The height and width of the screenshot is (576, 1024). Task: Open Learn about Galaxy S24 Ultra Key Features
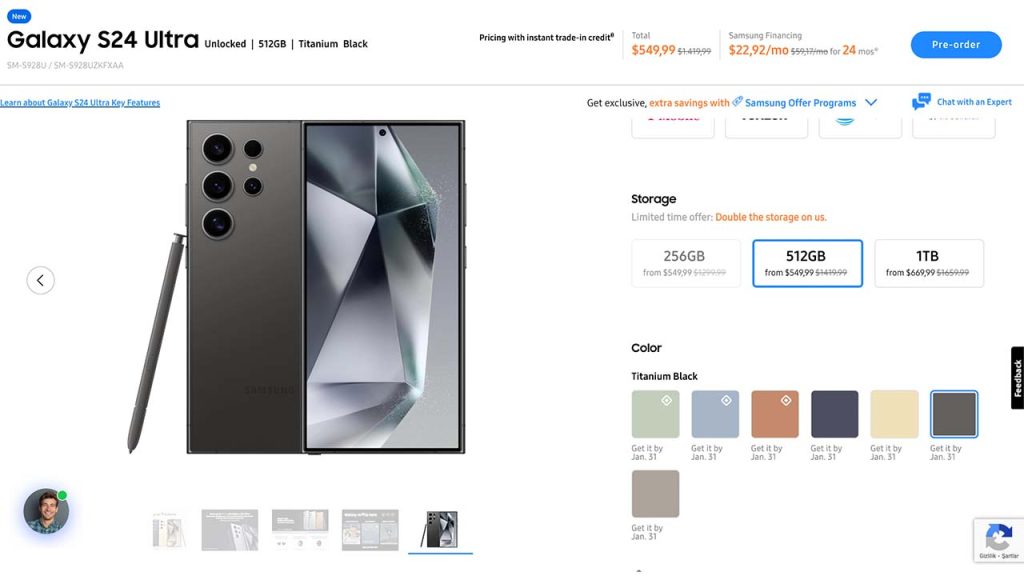(x=80, y=103)
